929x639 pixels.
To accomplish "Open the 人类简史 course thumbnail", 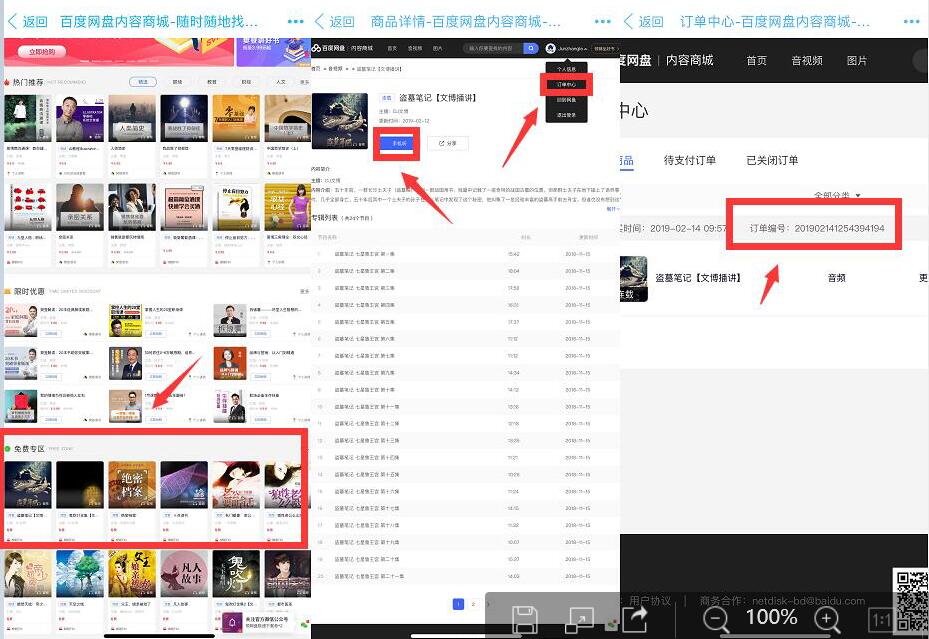I will click(x=132, y=118).
